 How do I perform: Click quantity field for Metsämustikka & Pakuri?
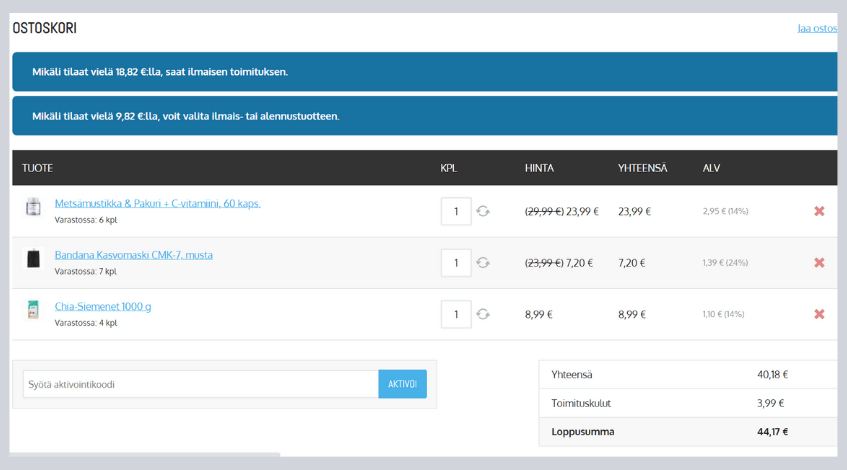(455, 211)
